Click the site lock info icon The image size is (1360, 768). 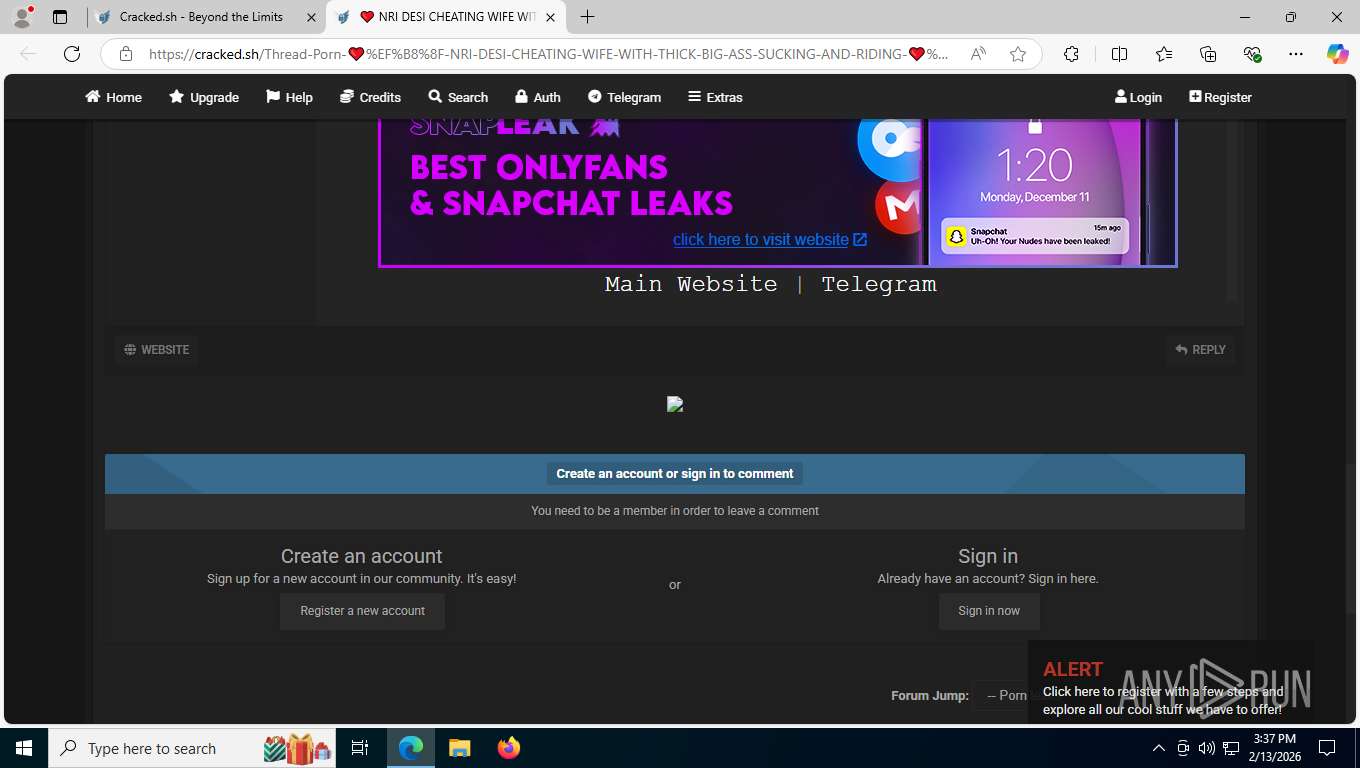coord(126,54)
